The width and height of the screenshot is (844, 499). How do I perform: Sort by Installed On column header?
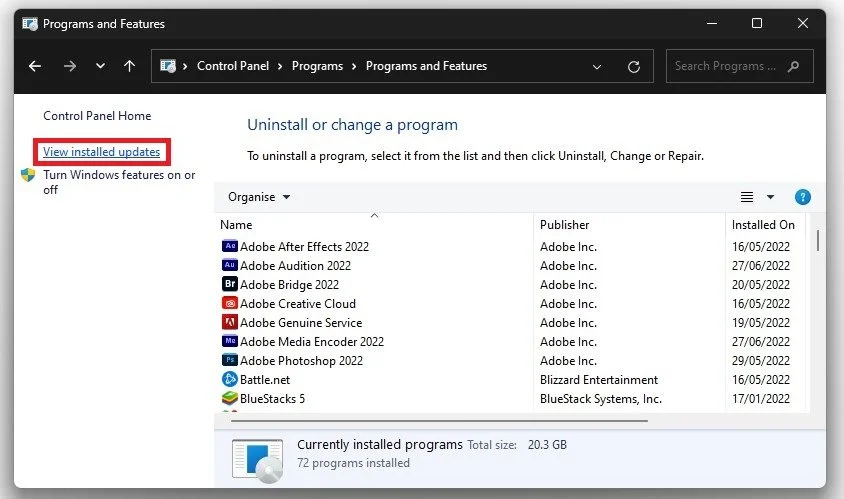pos(763,225)
